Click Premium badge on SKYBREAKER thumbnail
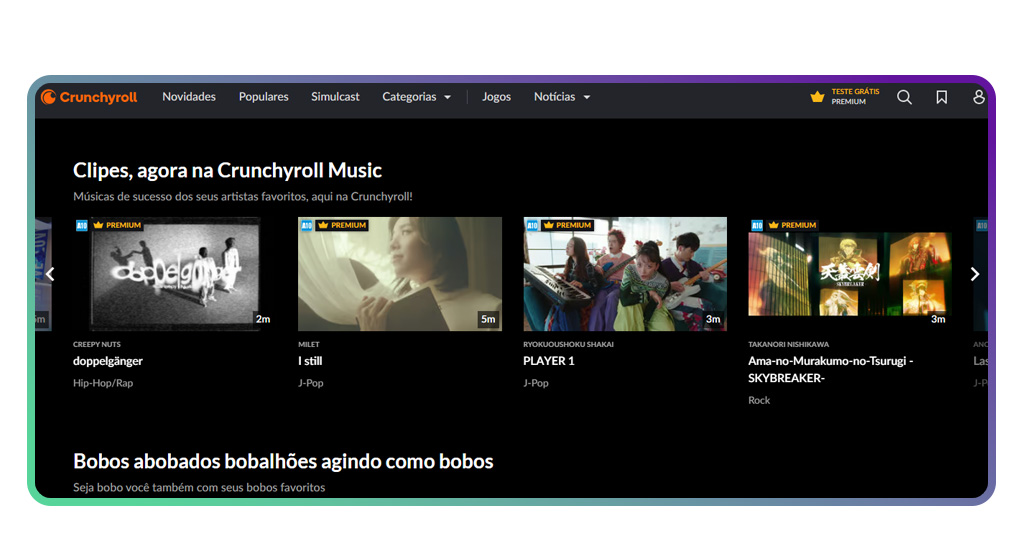The height and width of the screenshot is (536, 1024). pos(792,225)
